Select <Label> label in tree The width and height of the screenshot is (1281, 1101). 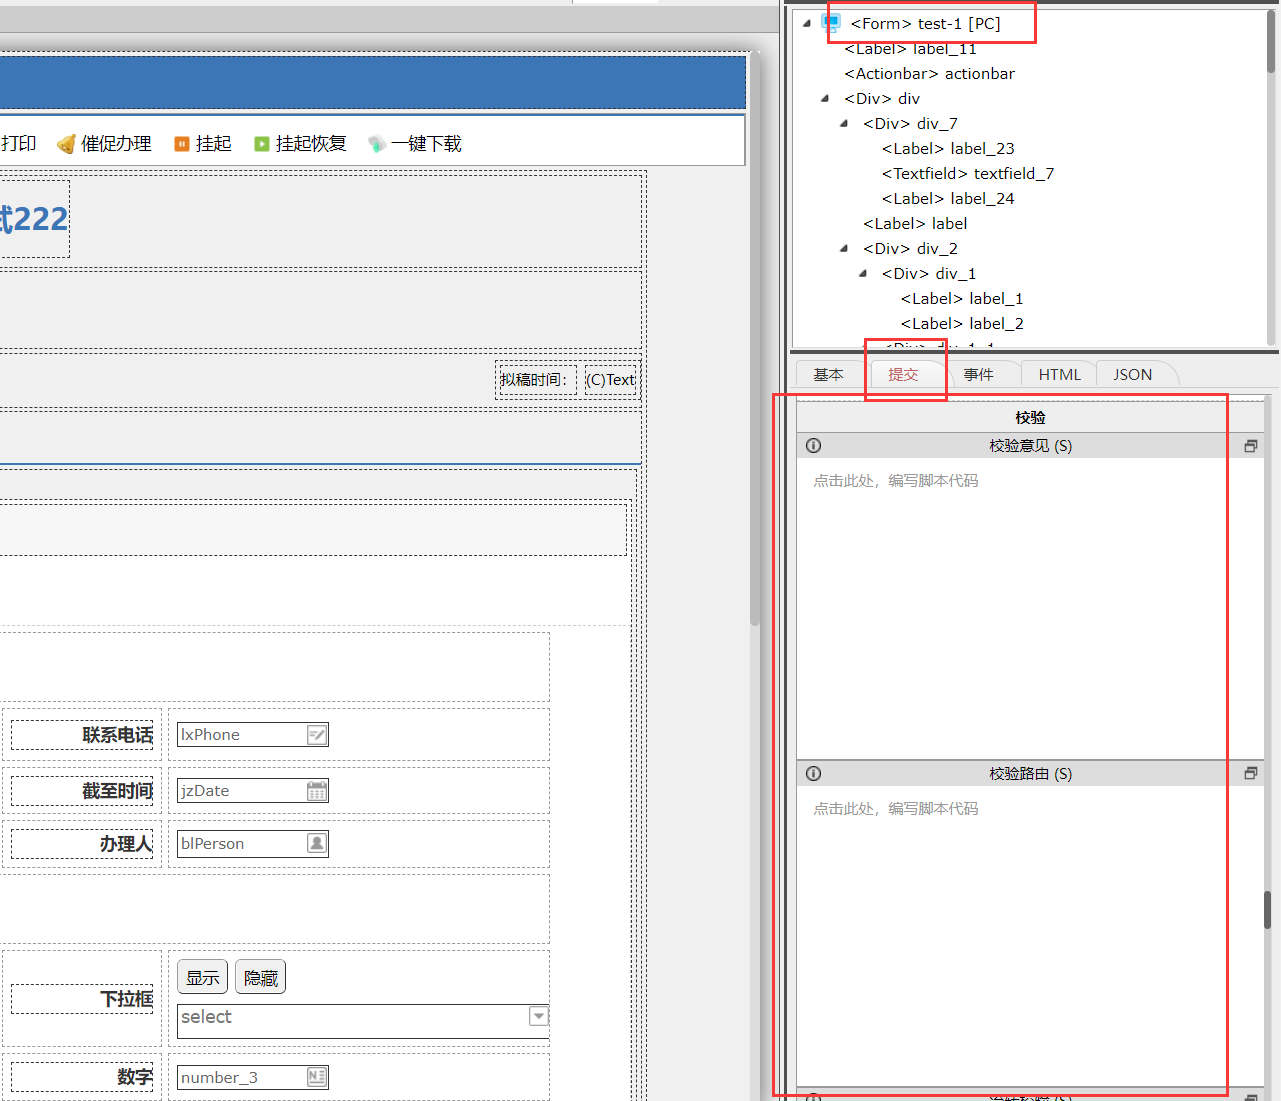pos(915,223)
